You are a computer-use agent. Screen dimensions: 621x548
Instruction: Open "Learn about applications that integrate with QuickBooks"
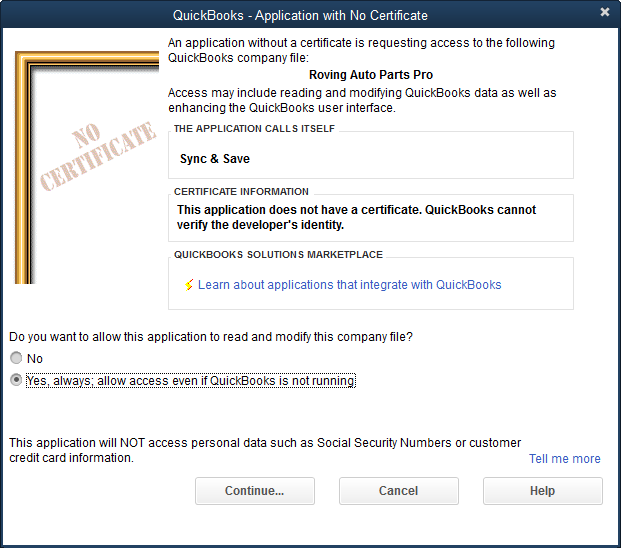coord(349,285)
